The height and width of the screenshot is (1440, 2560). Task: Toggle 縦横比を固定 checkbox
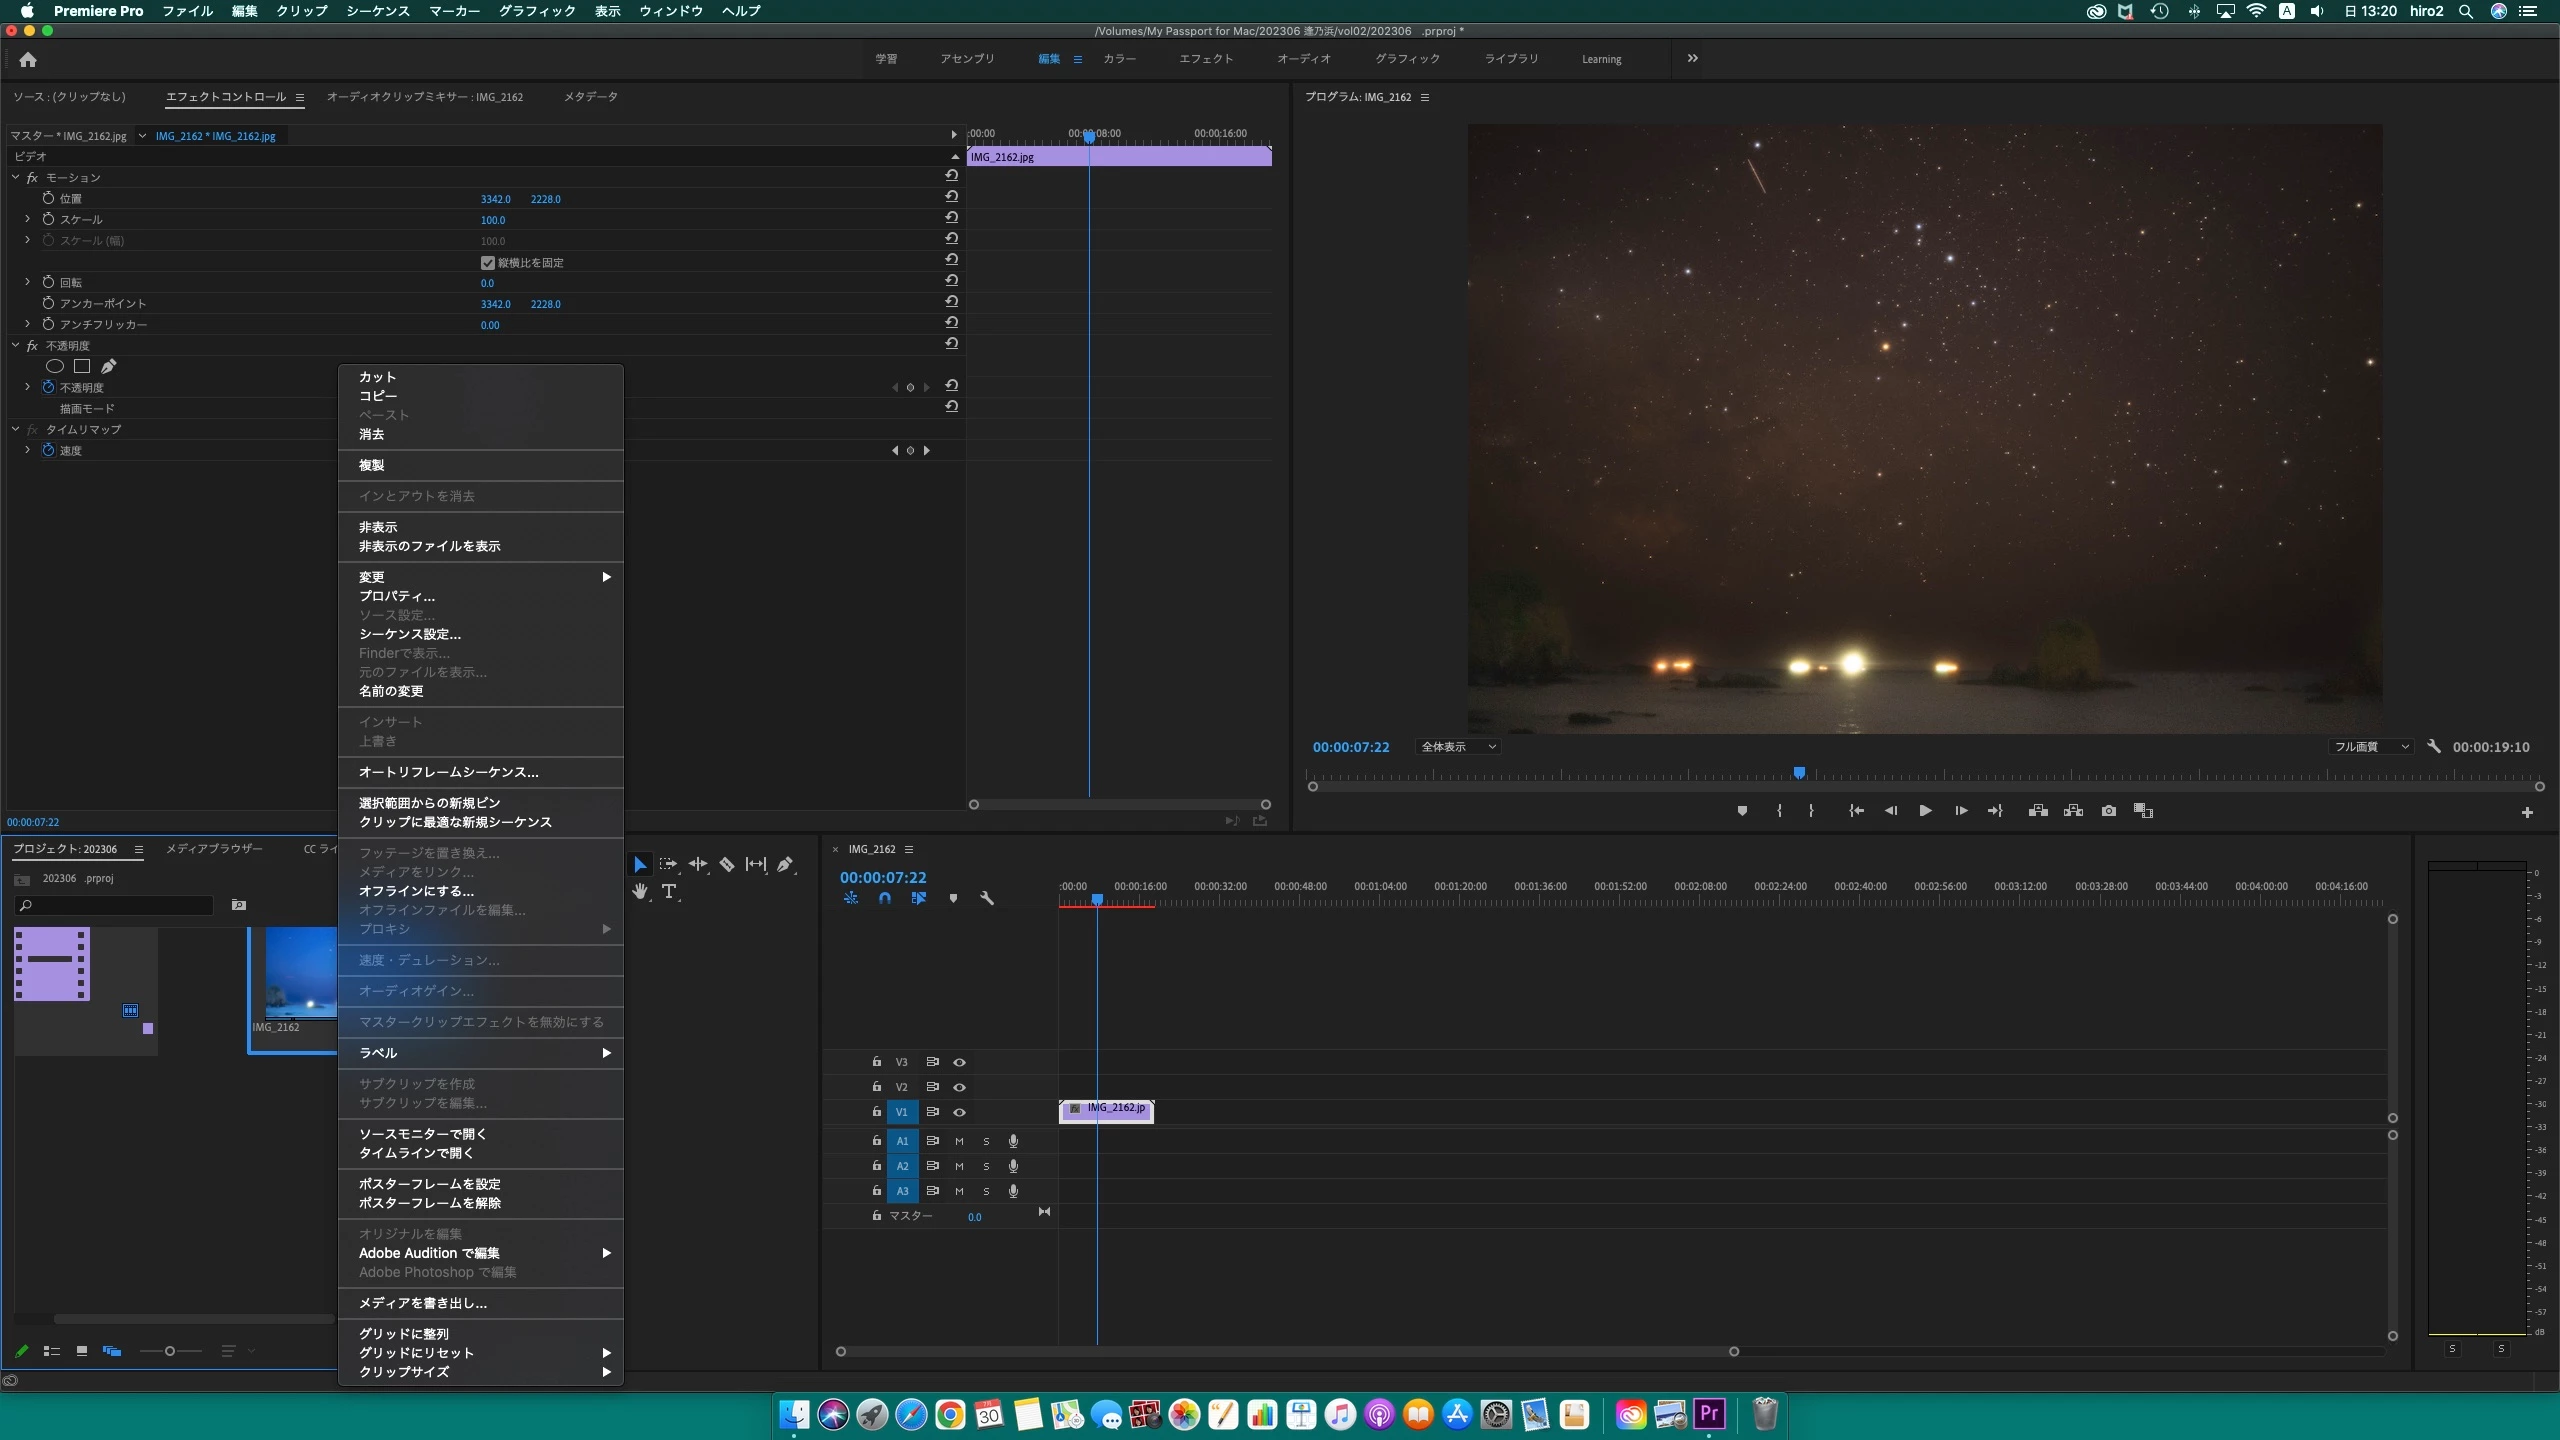point(488,263)
